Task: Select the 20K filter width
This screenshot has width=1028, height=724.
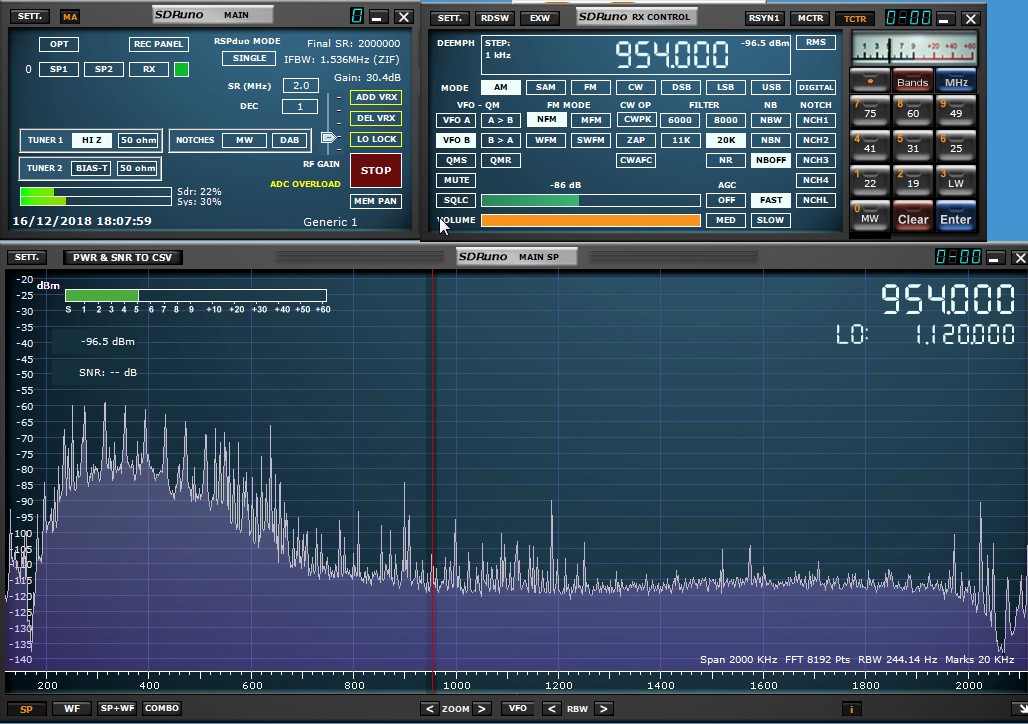Action: (x=726, y=140)
